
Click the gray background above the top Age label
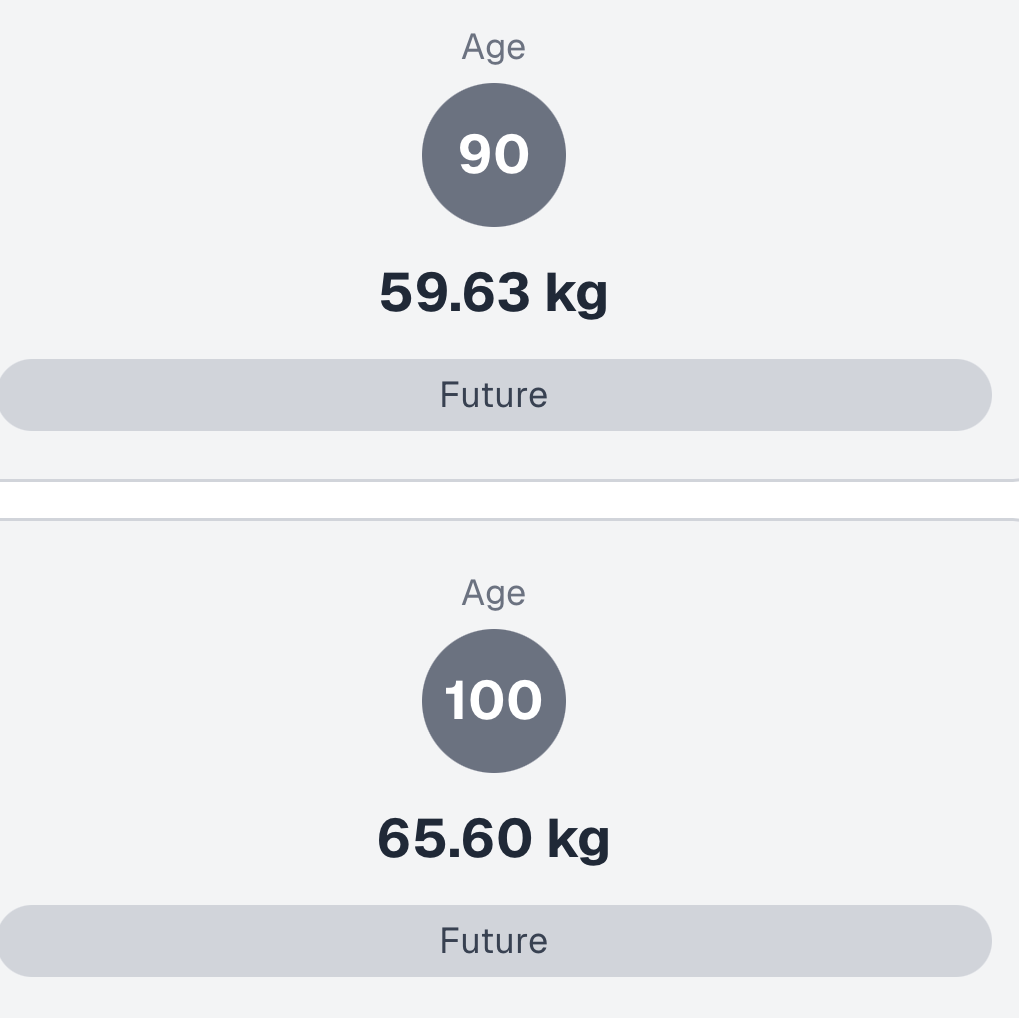coord(494,12)
